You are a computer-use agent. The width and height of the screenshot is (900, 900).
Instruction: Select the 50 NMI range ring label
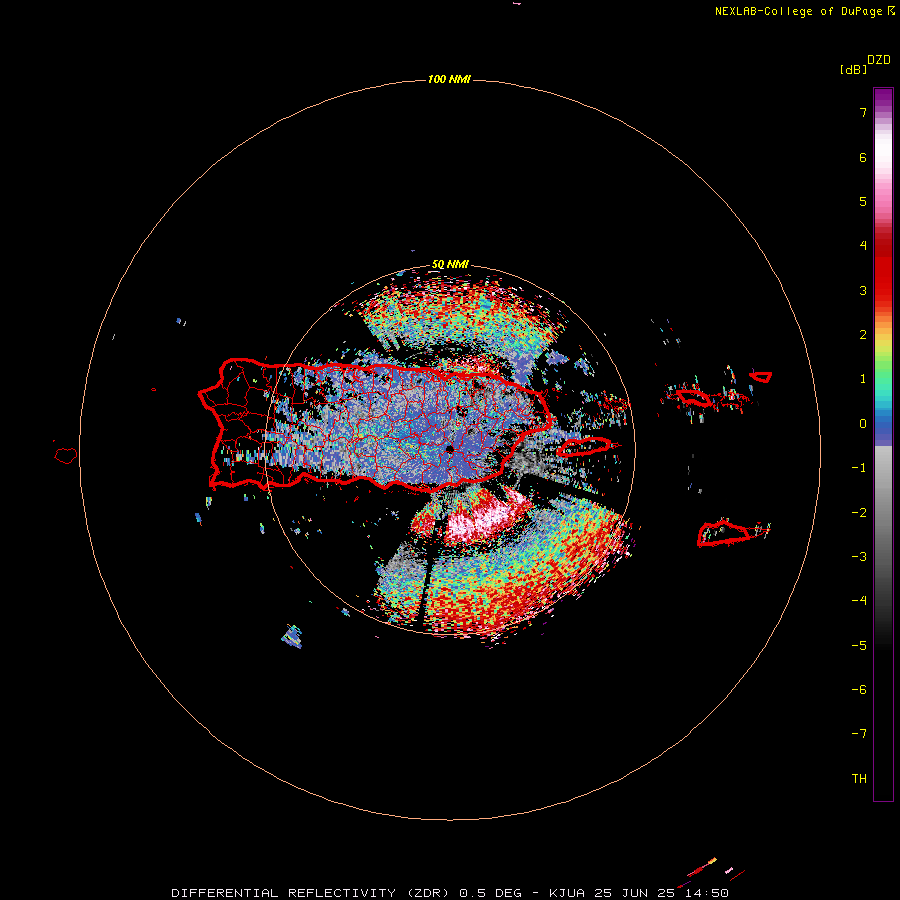tap(450, 265)
